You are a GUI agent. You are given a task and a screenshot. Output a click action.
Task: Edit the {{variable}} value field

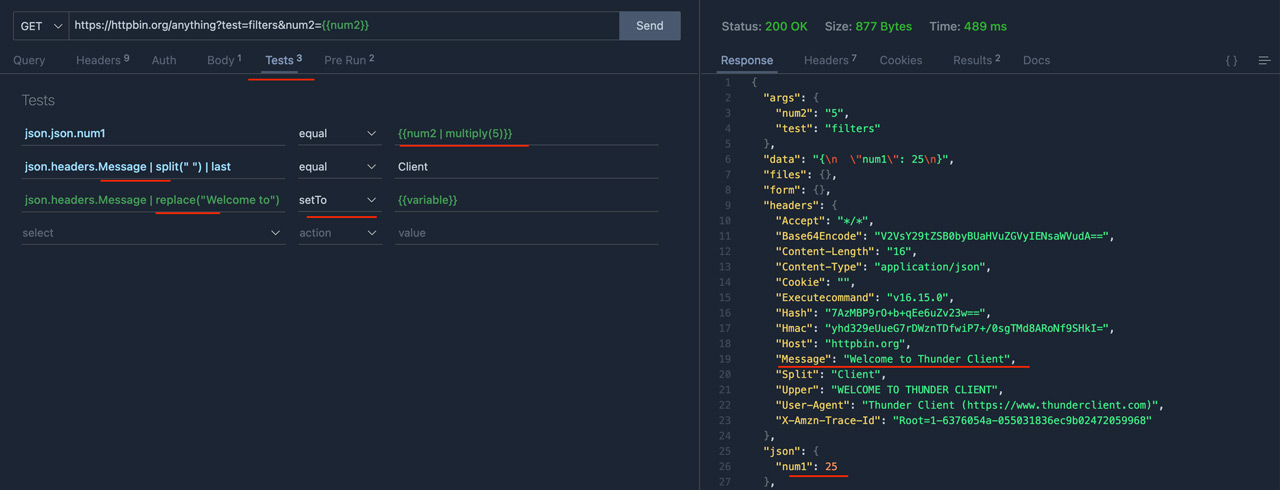[526, 199]
